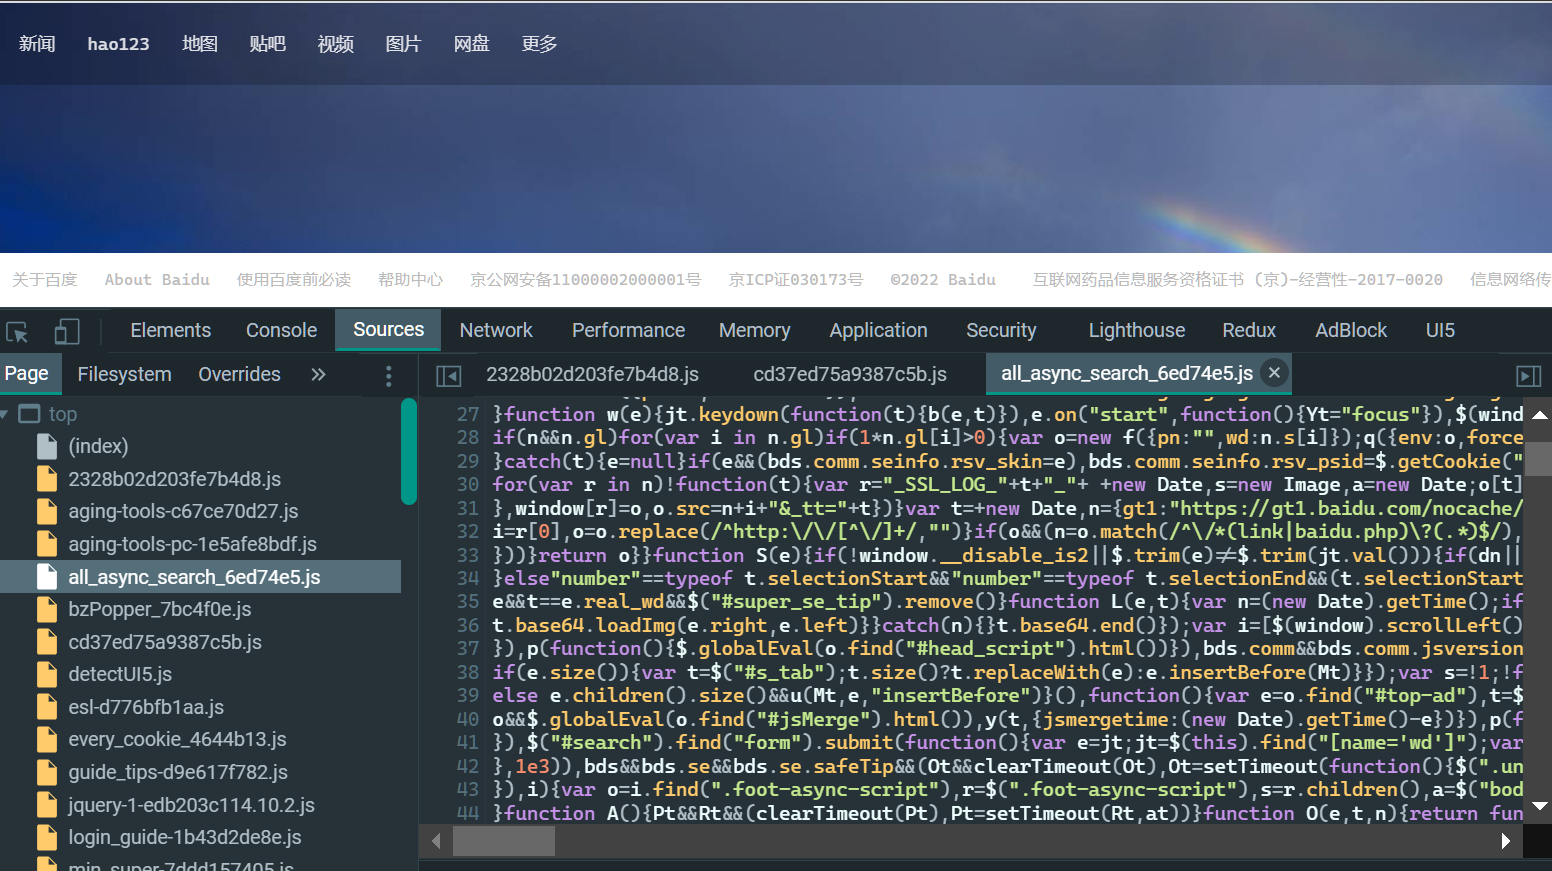Open the Lighthouse tab
1552x871 pixels.
[1136, 330]
